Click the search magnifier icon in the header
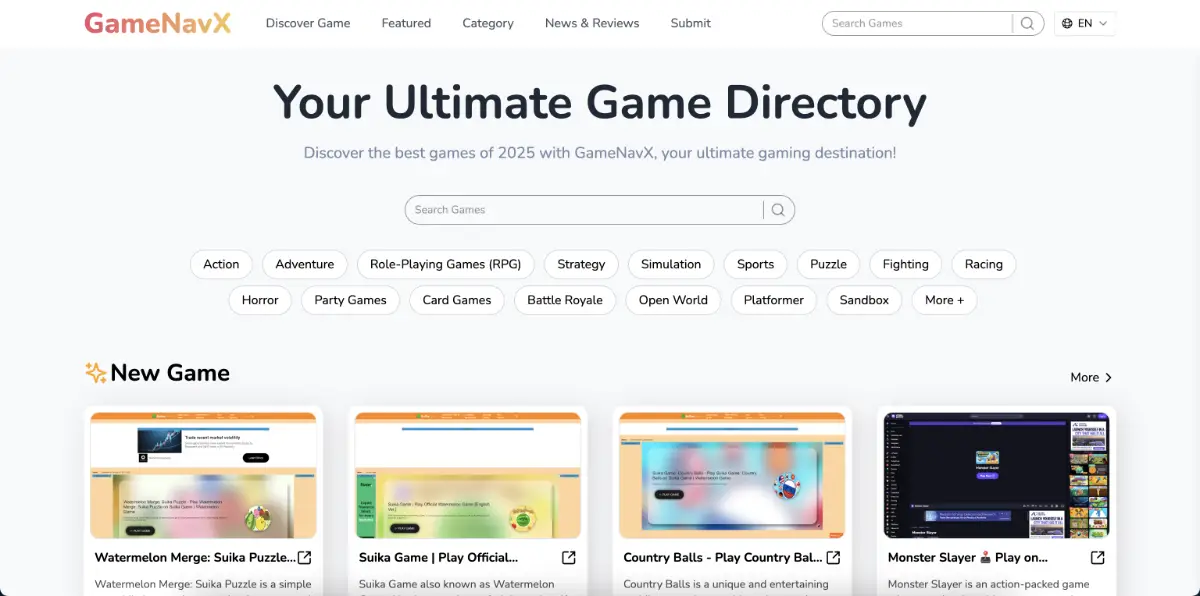 click(1027, 23)
